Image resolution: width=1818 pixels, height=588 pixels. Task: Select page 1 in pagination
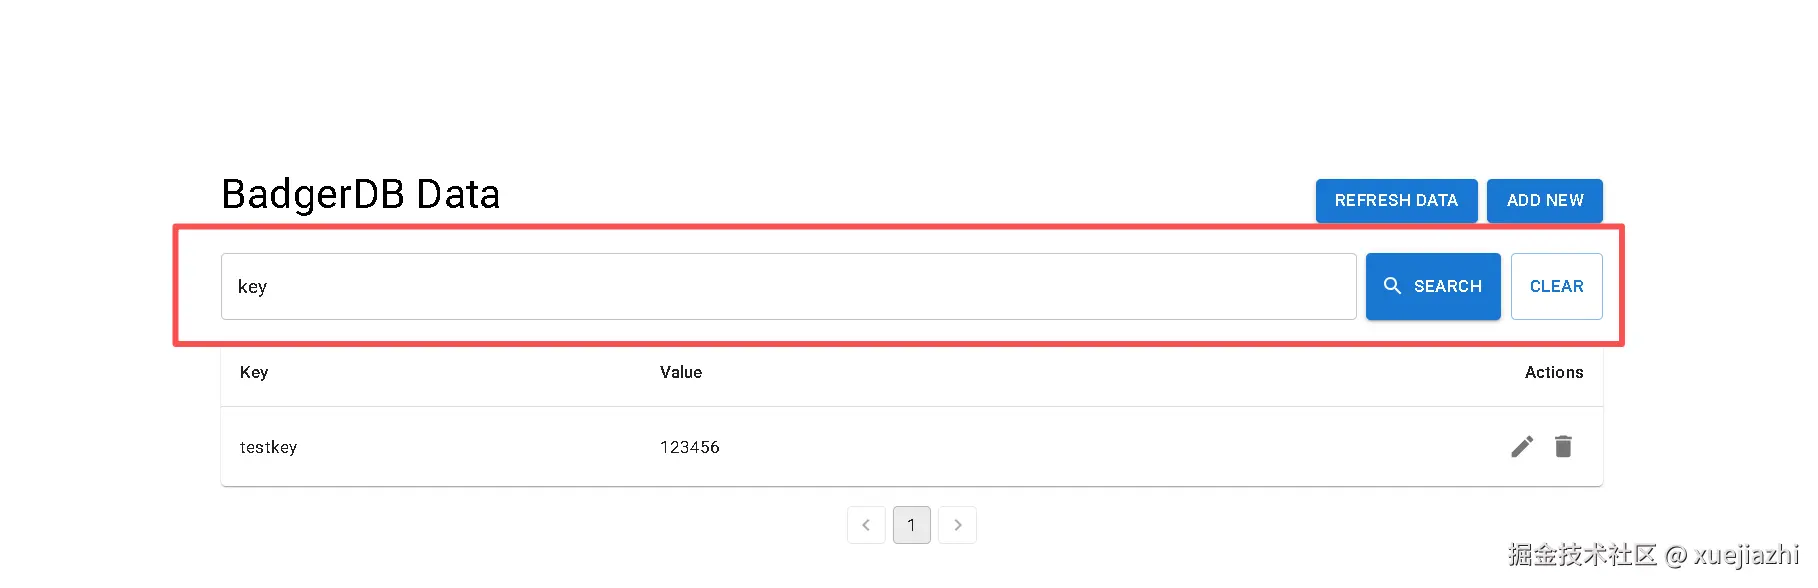(911, 525)
